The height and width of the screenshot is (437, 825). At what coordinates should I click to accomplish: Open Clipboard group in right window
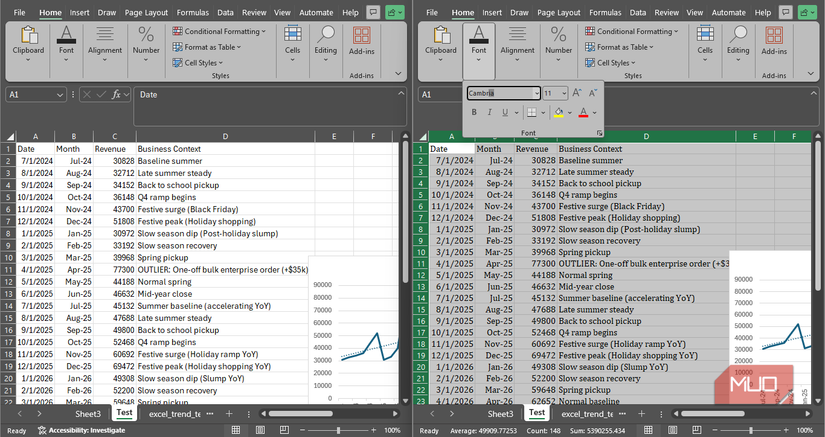pos(441,43)
